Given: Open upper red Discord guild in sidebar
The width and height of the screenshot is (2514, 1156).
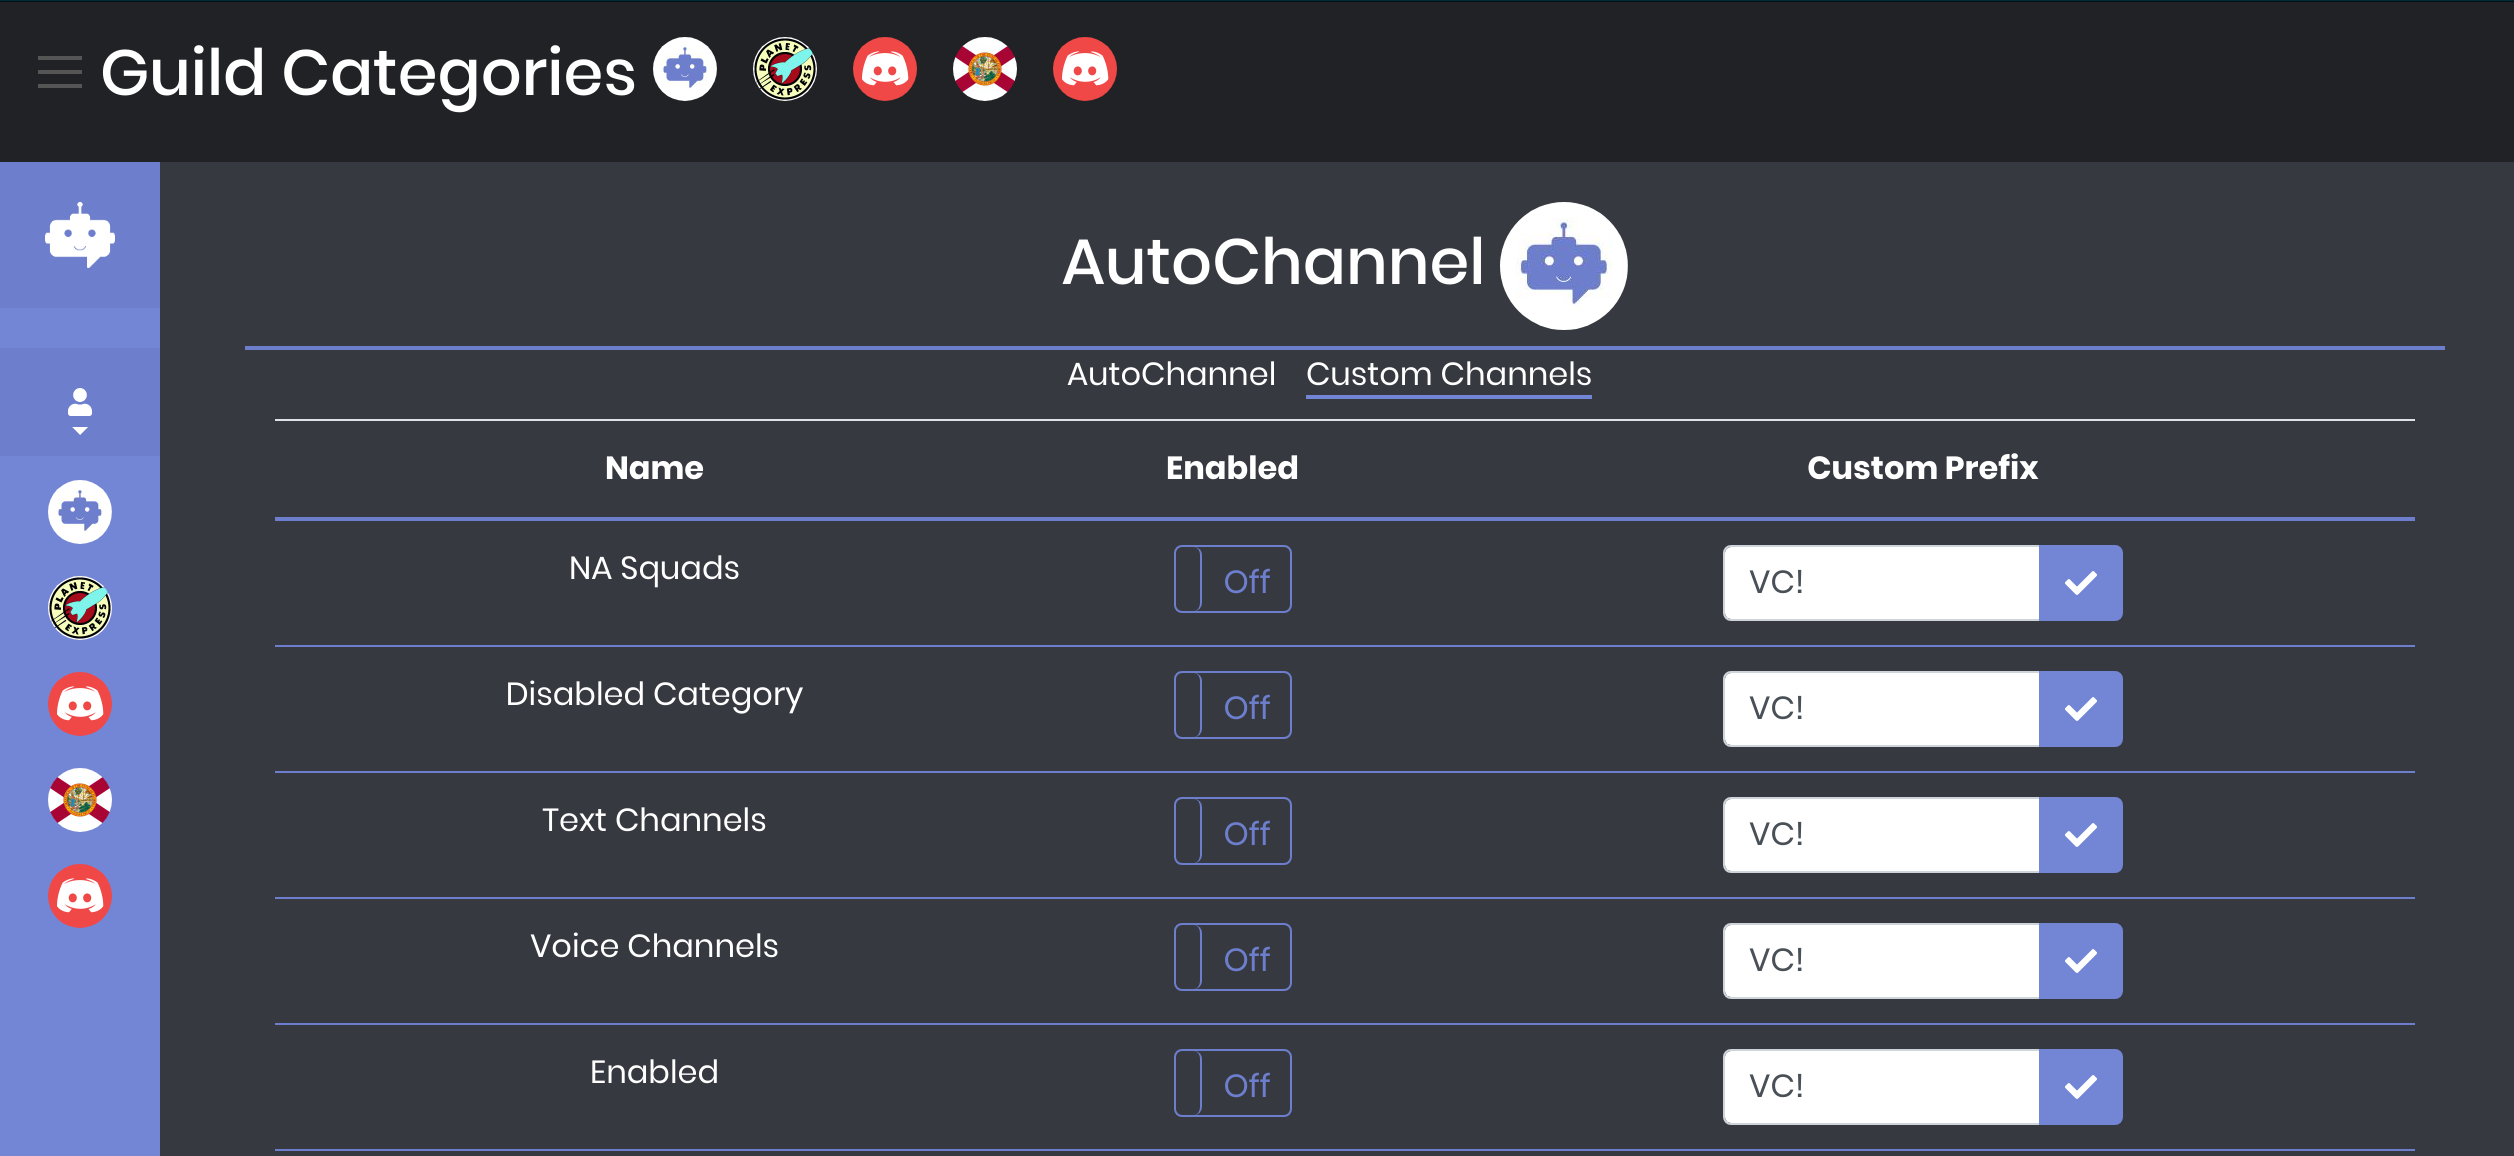Looking at the screenshot, I should pyautogui.click(x=80, y=704).
